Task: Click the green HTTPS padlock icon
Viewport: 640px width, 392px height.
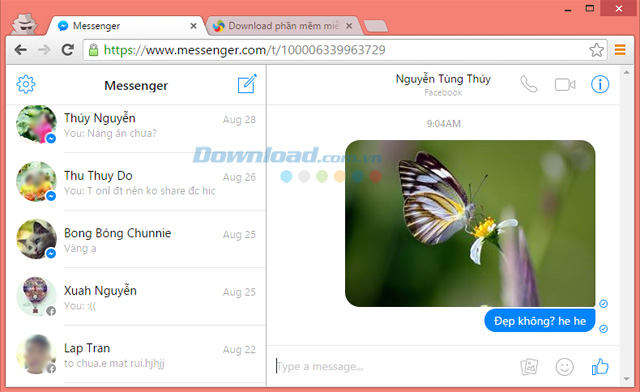Action: (x=93, y=50)
